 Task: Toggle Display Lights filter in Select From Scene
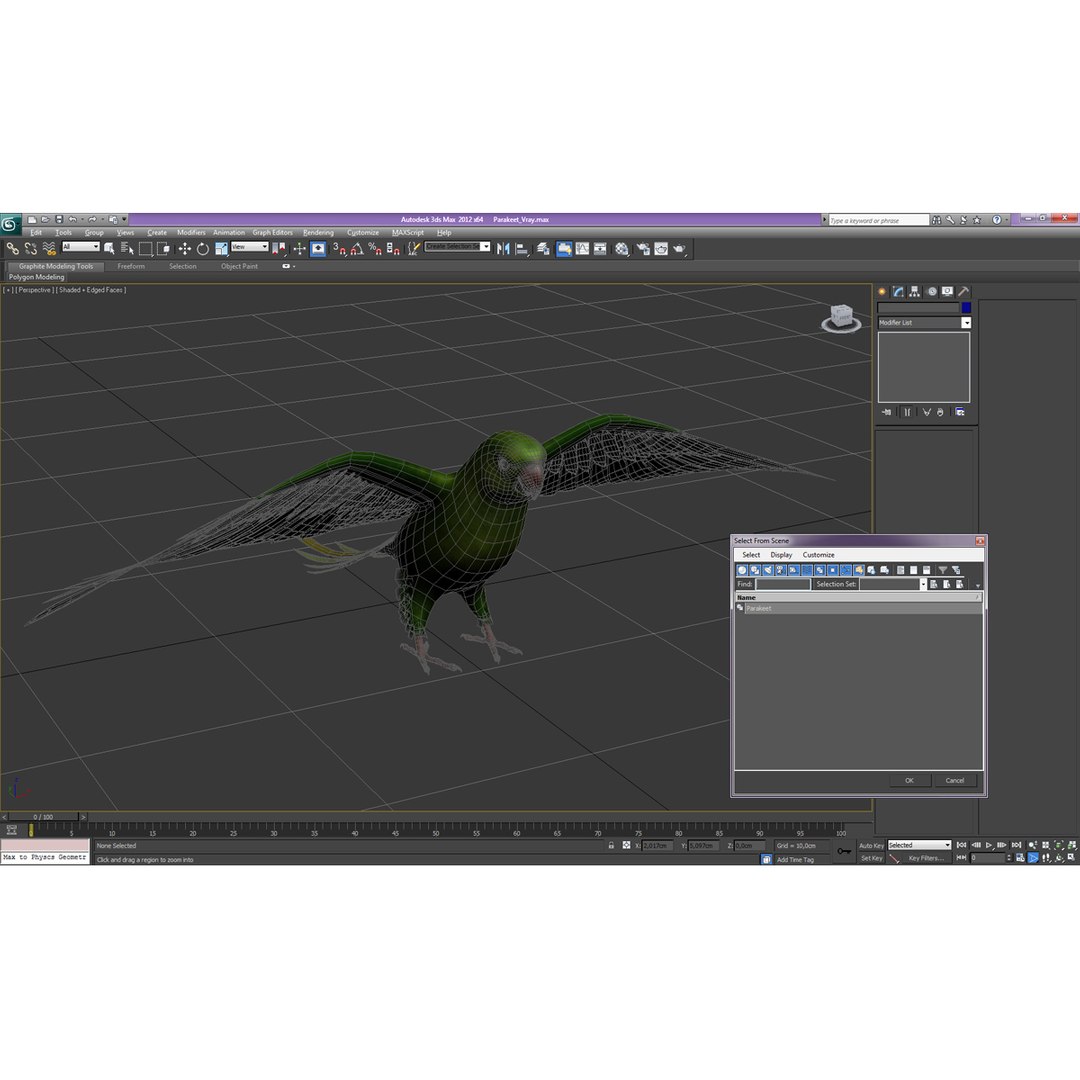[768, 570]
